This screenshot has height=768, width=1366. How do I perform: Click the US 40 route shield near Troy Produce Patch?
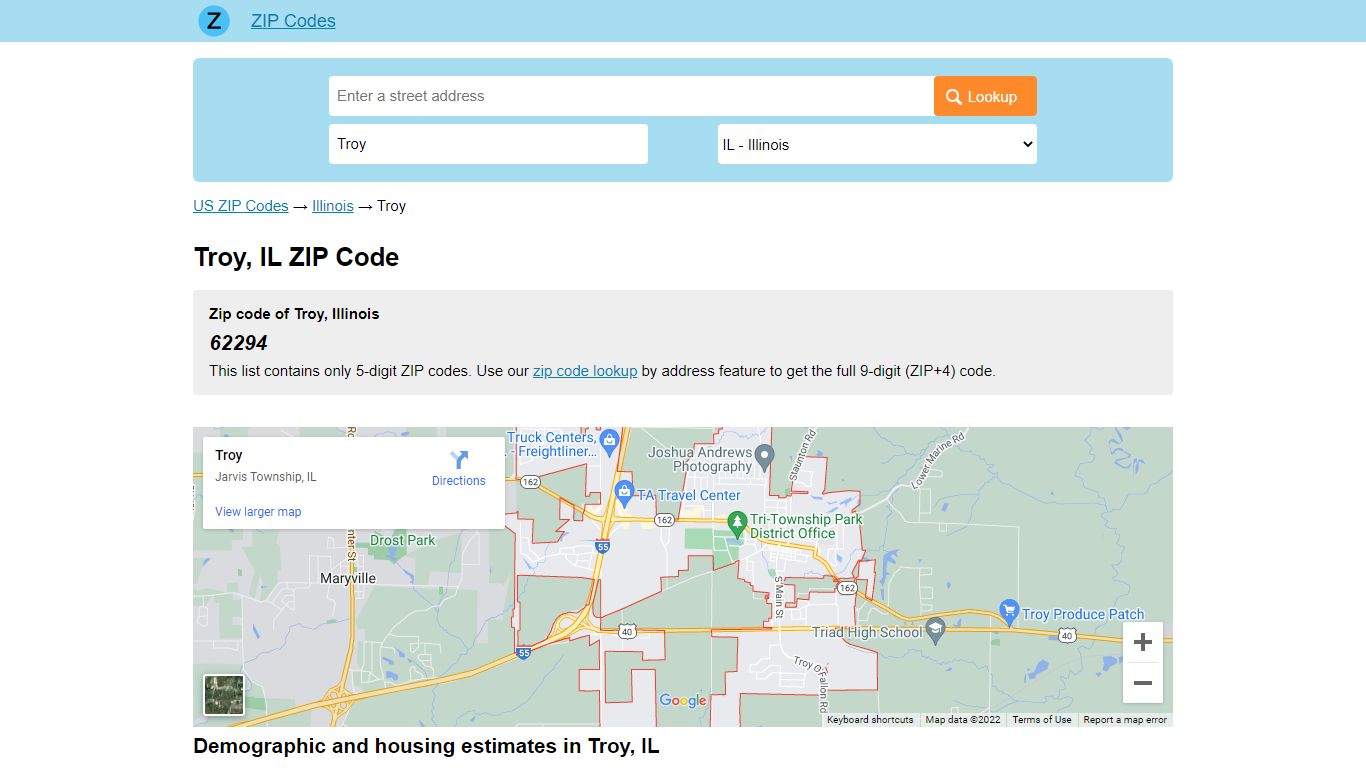1067,636
